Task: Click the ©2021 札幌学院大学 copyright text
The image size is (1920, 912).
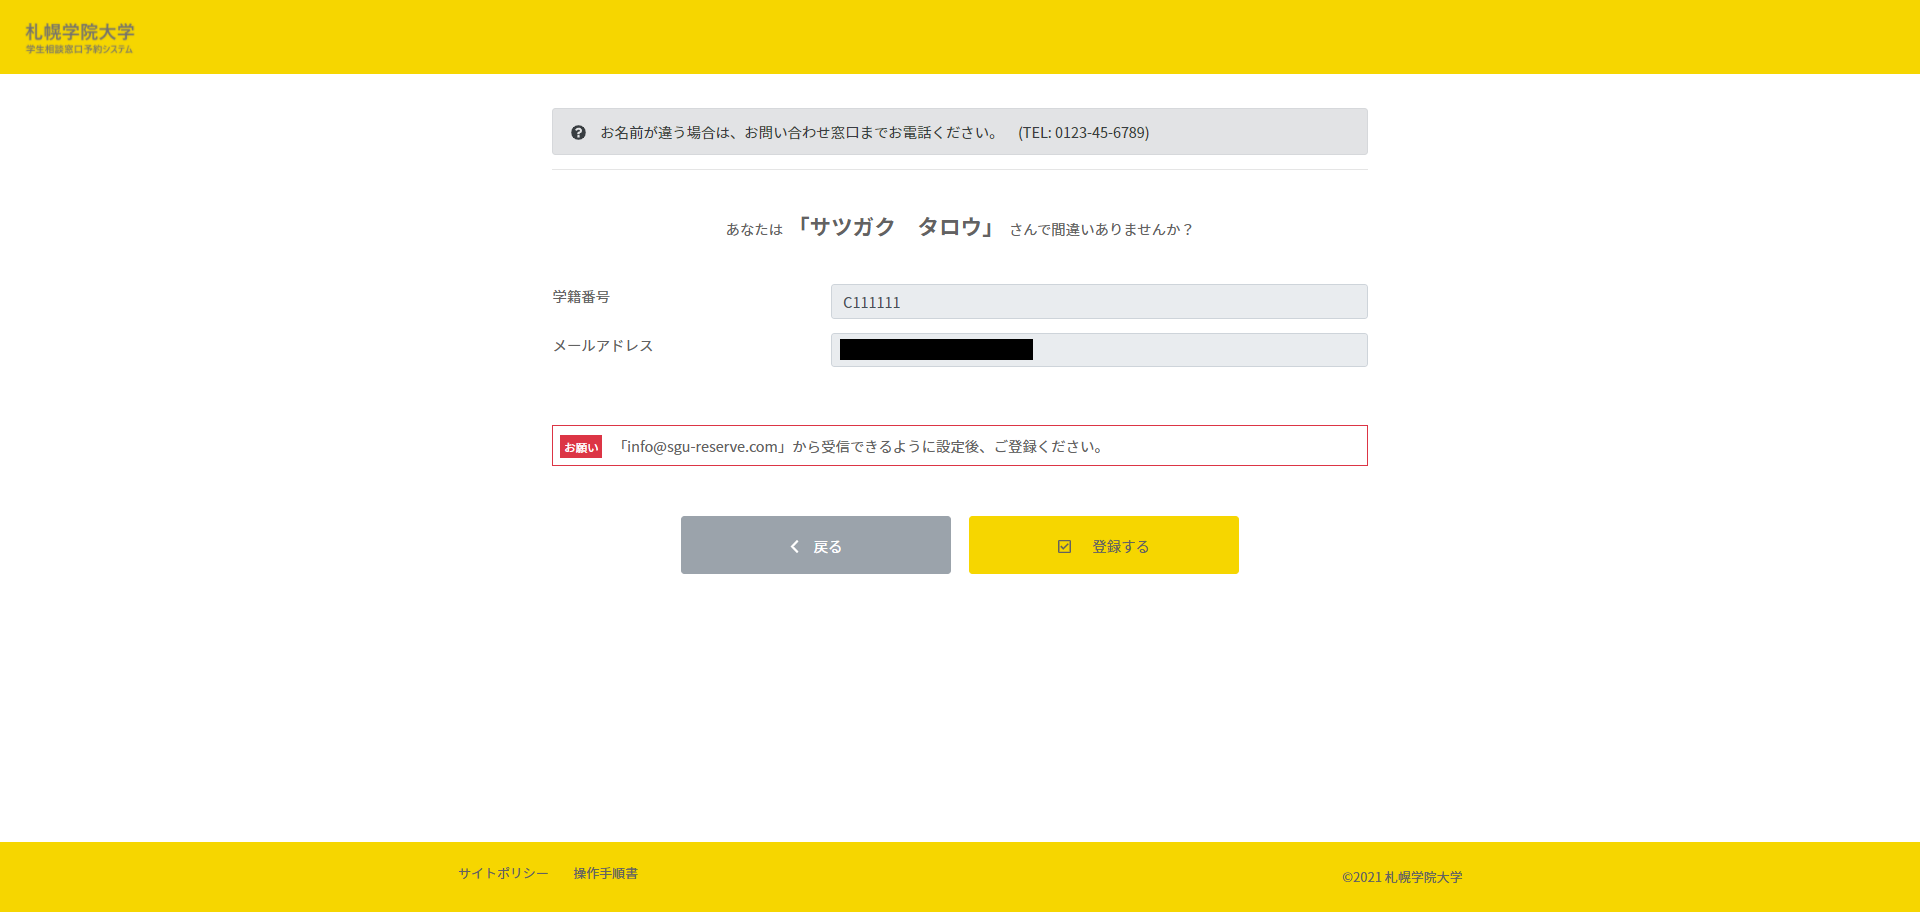Action: (x=1403, y=876)
